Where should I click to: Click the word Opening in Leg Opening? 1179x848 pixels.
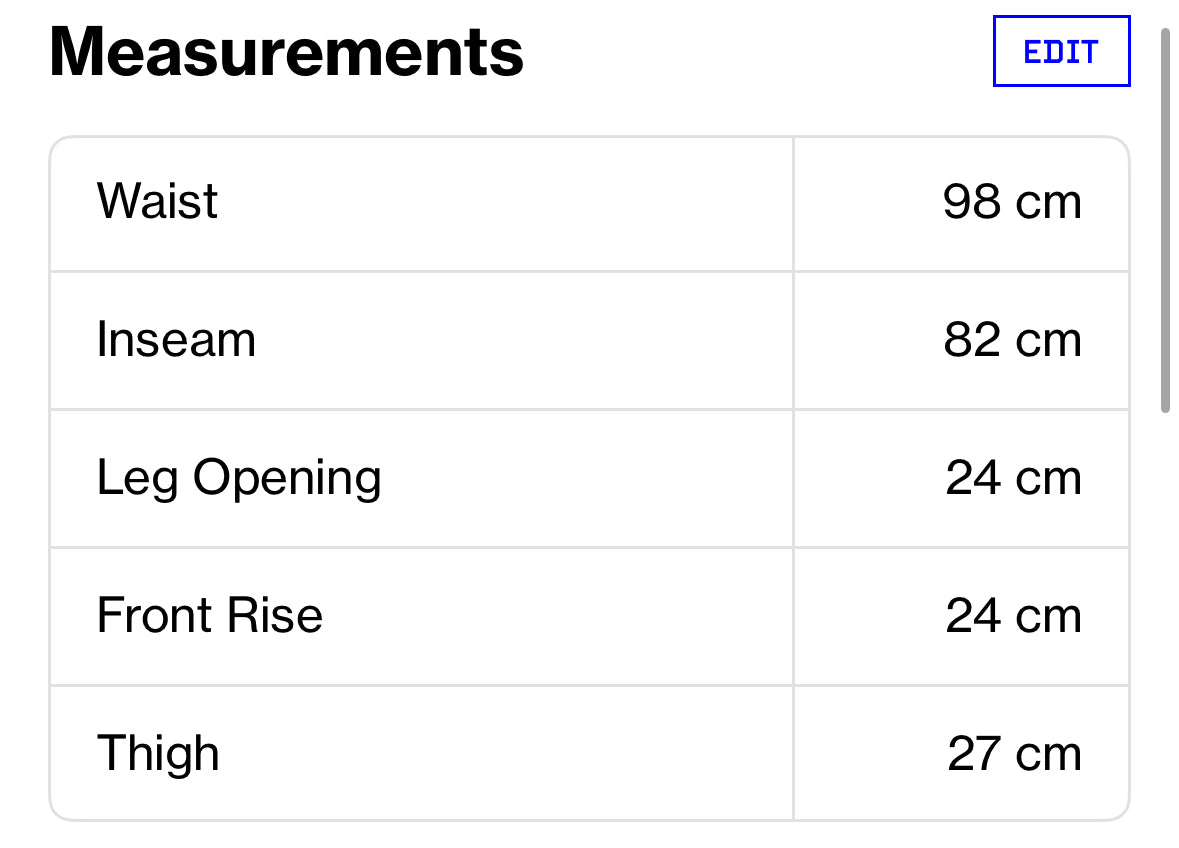[287, 479]
